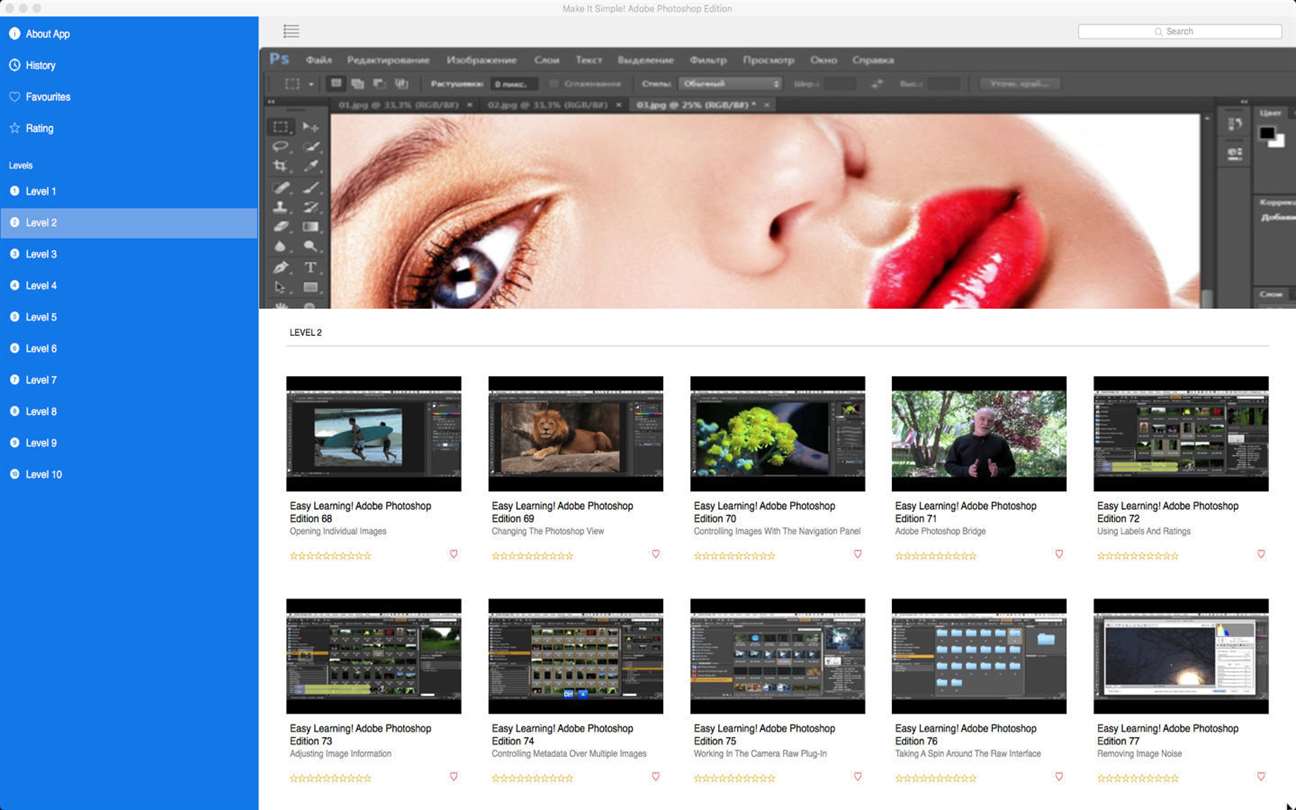This screenshot has height=810, width=1296.
Task: Select the Edition 74 thumbnail
Action: coord(576,656)
